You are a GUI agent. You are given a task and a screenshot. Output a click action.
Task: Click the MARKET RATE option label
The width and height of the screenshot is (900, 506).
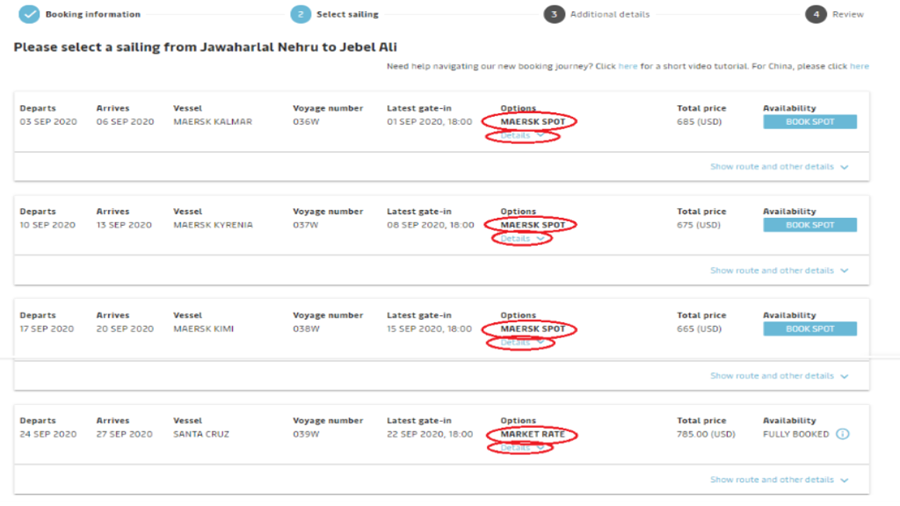(533, 434)
